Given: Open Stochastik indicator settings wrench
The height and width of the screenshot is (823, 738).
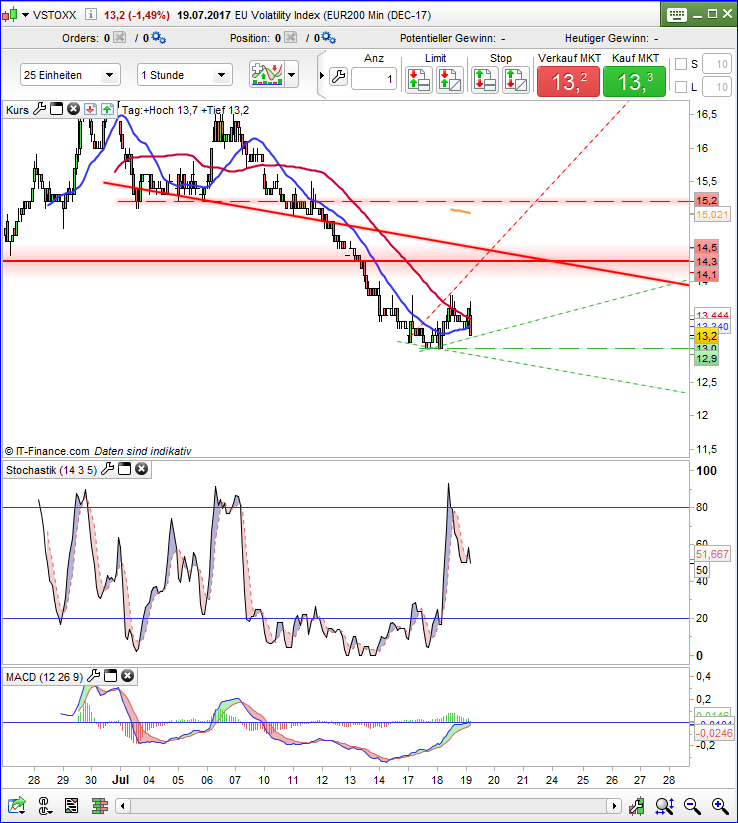Looking at the screenshot, I should 107,469.
